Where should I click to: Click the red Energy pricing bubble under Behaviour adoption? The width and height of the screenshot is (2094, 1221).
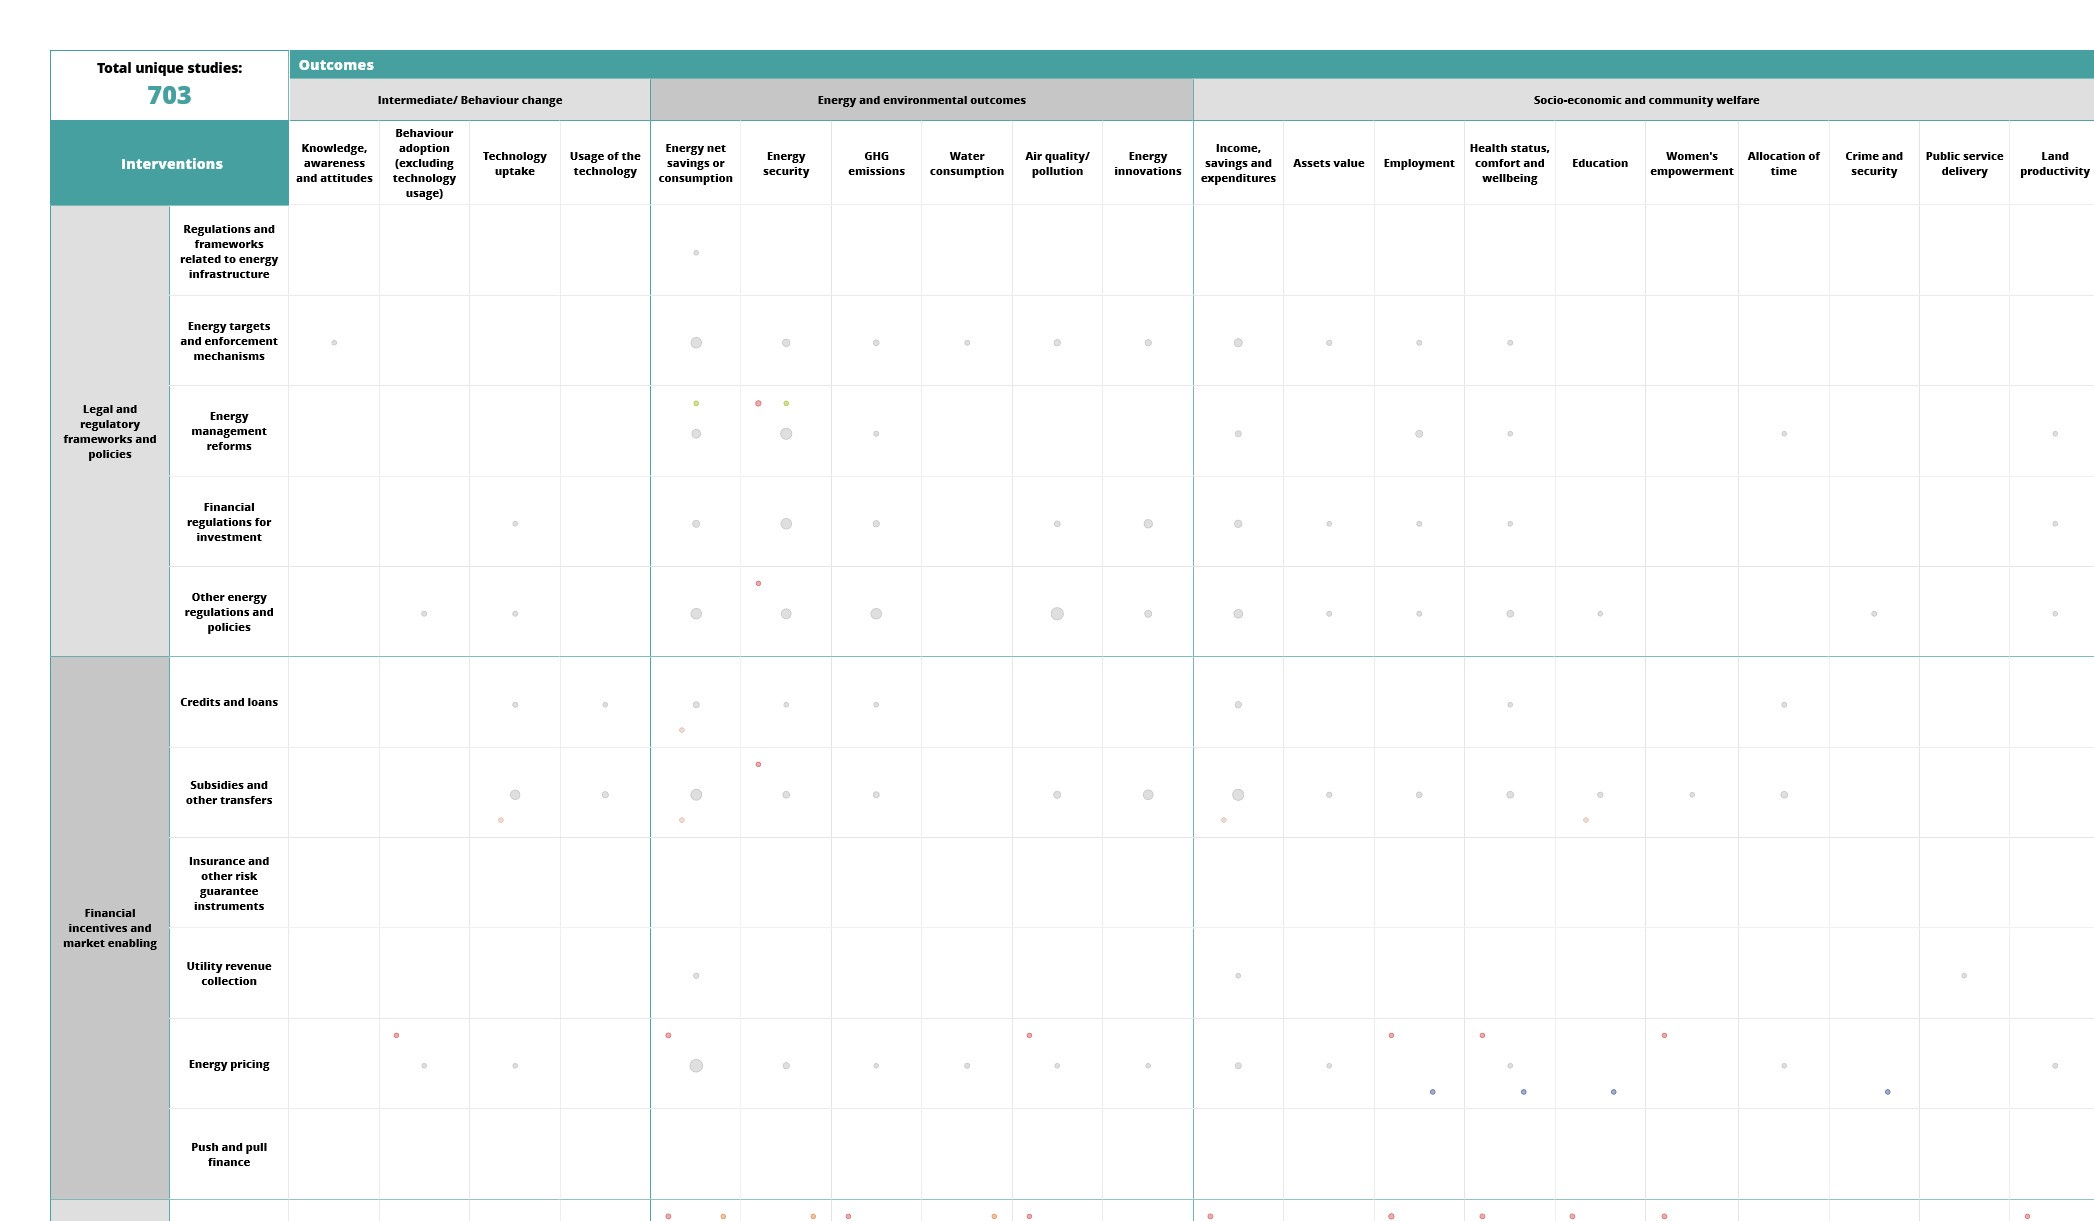pyautogui.click(x=396, y=1036)
